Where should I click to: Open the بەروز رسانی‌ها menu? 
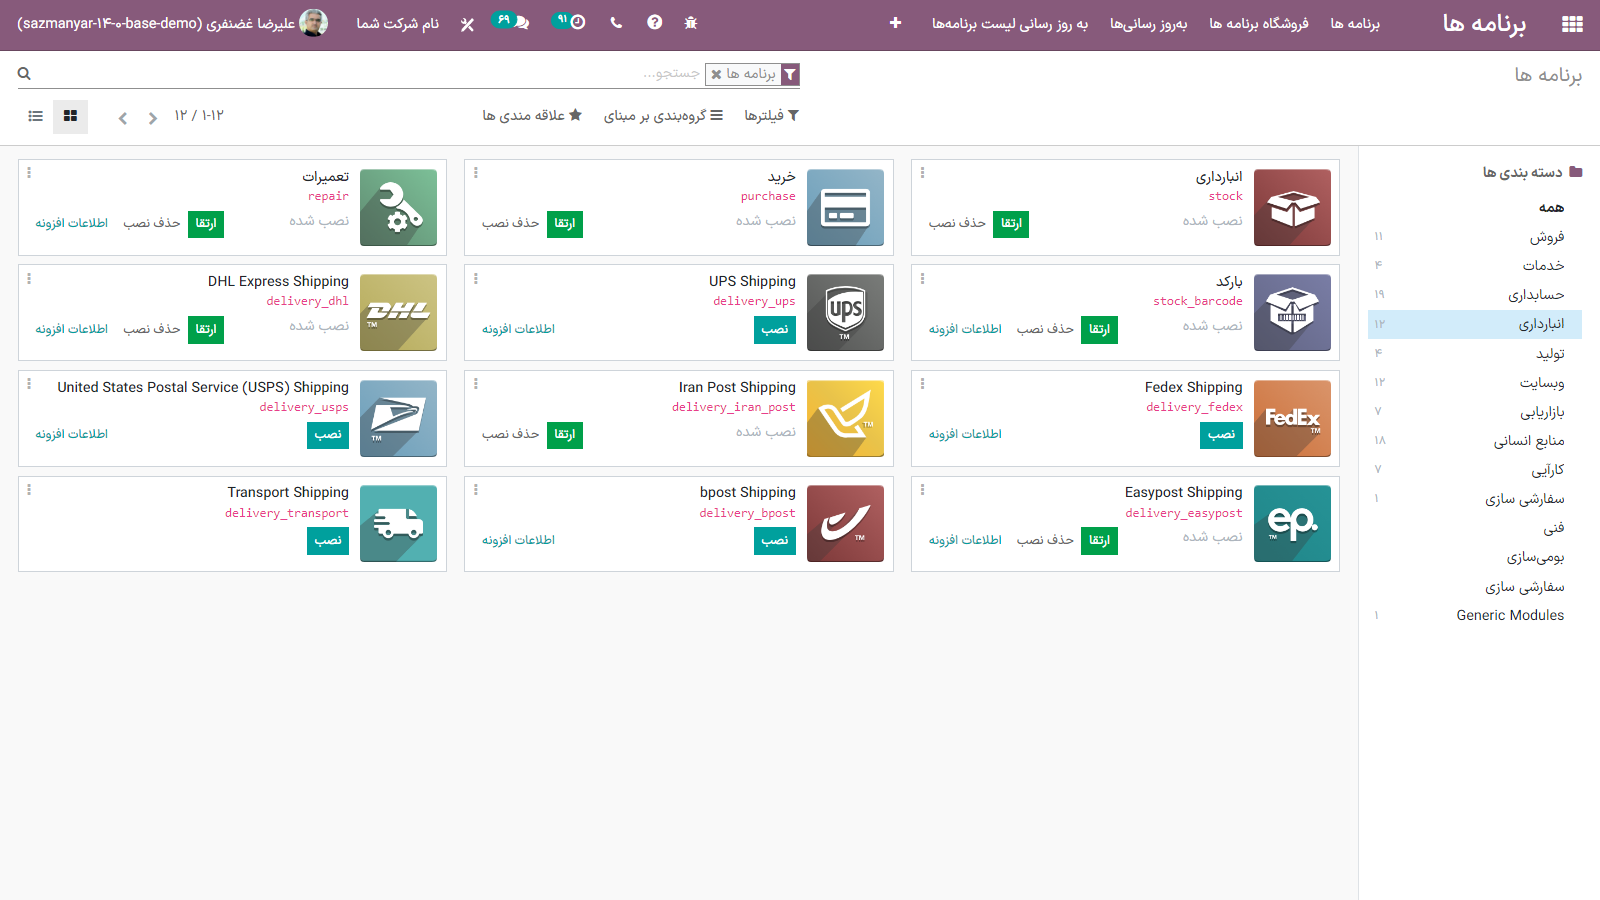pyautogui.click(x=1148, y=24)
